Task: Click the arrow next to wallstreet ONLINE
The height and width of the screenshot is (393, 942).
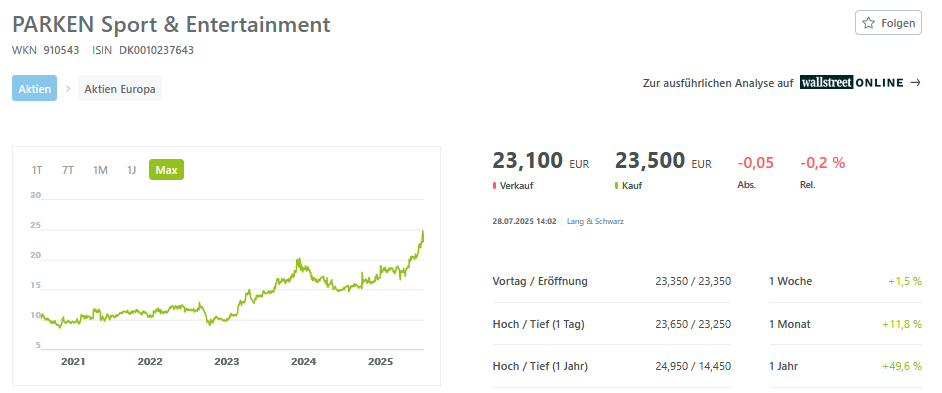Action: tap(915, 83)
